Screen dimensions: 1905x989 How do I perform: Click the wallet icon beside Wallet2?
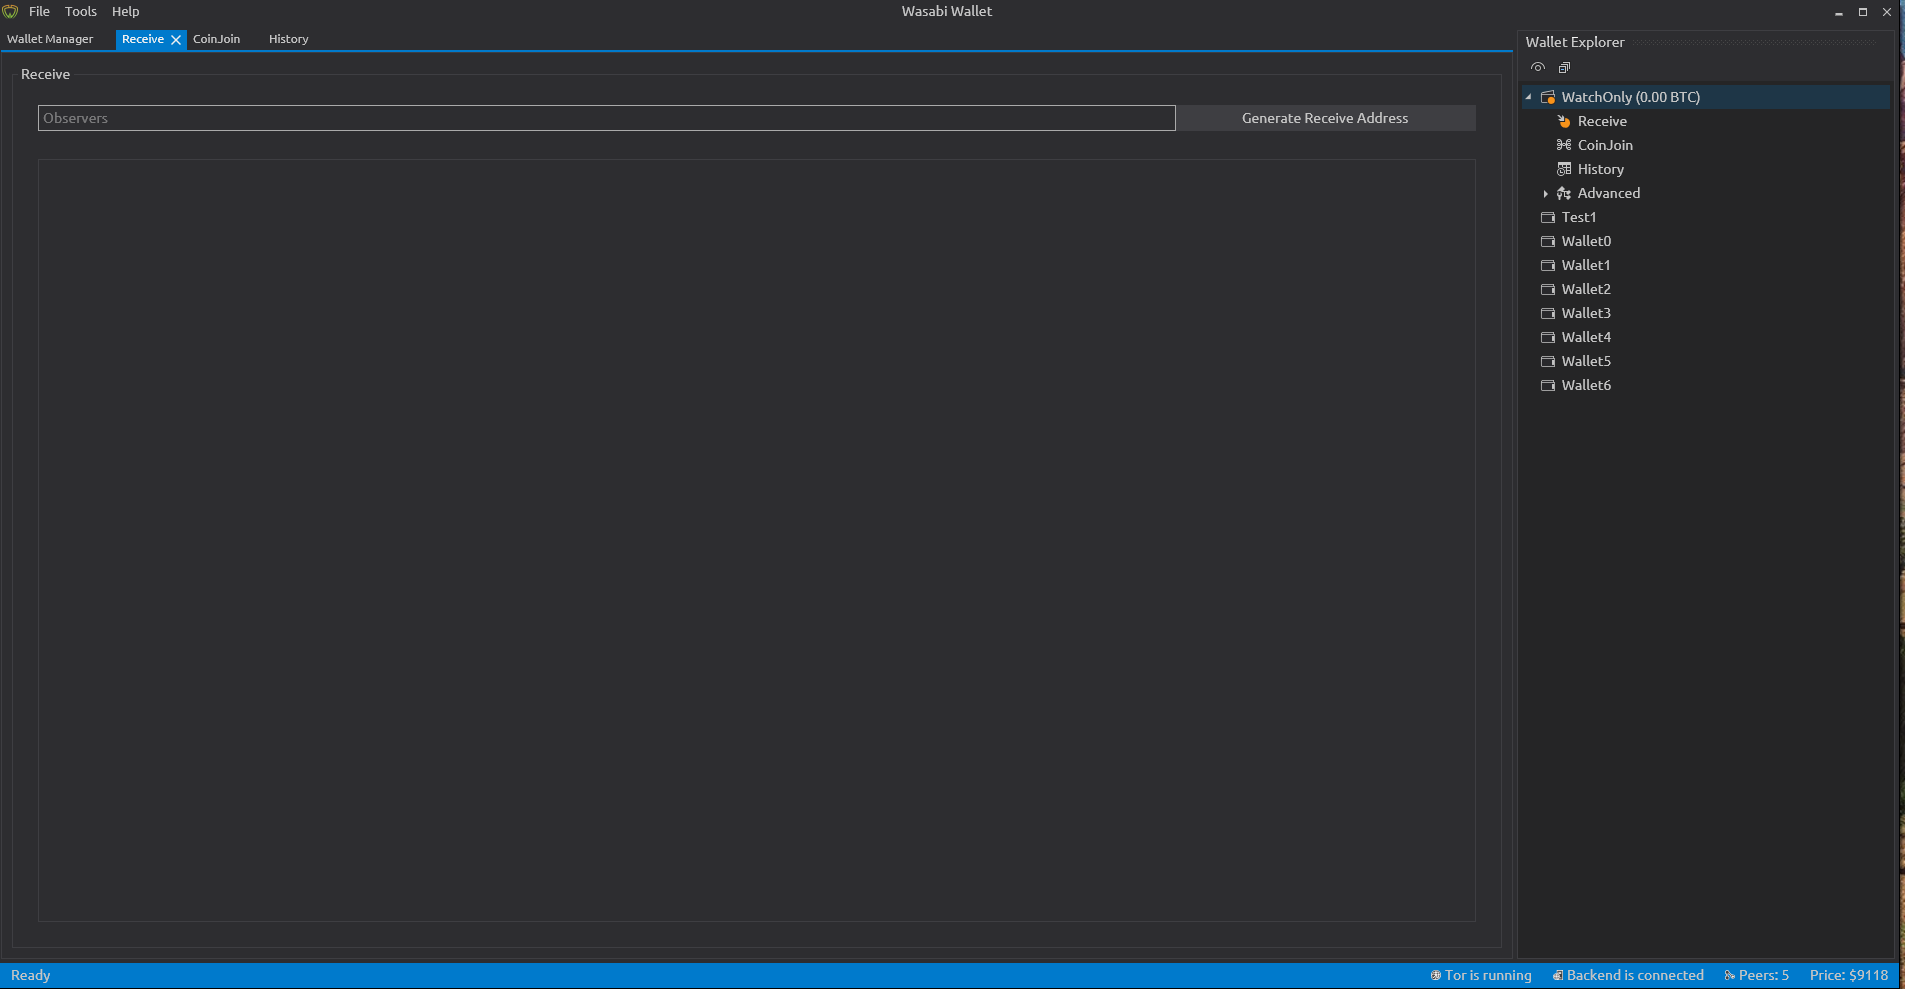pyautogui.click(x=1548, y=289)
